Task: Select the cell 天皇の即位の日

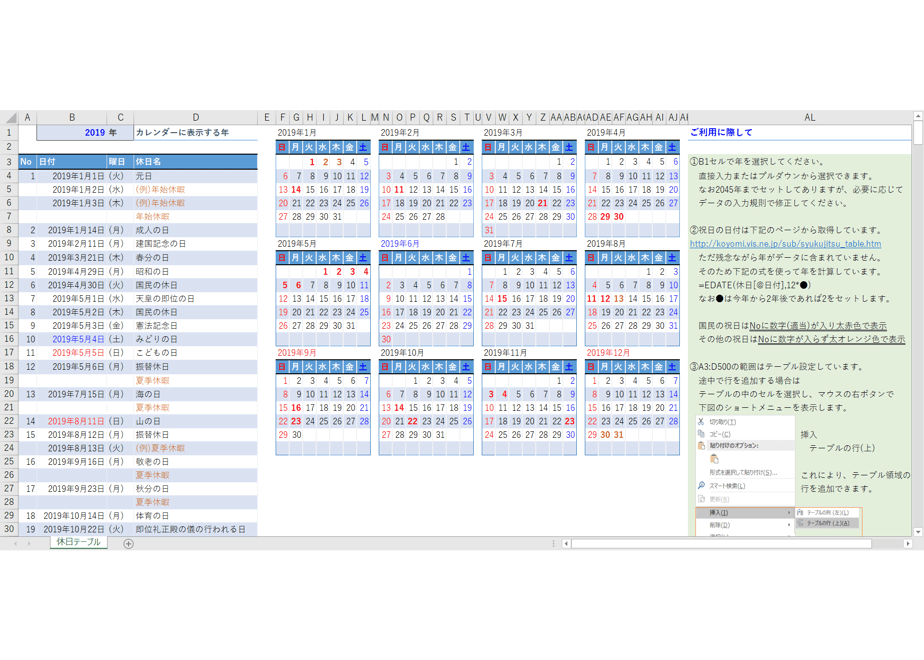Action: click(196, 298)
